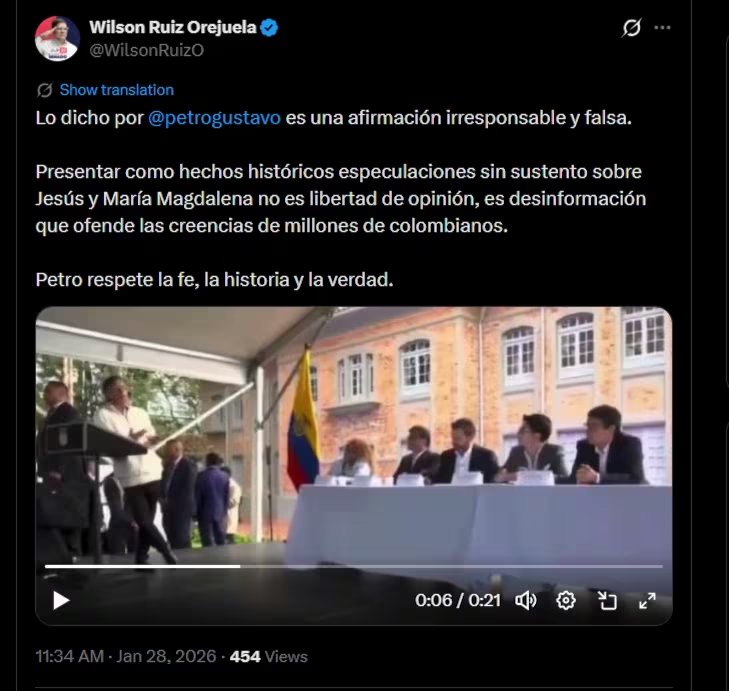Mute the video using the speaker icon
The image size is (729, 691).
tap(526, 600)
